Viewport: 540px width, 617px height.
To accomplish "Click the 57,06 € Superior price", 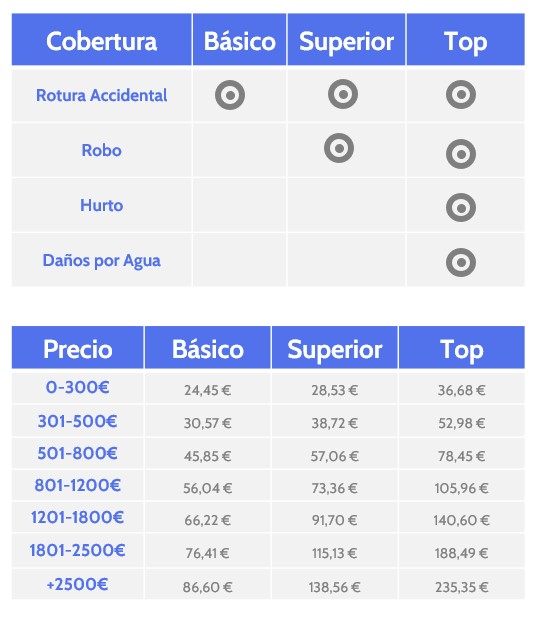I will click(335, 456).
